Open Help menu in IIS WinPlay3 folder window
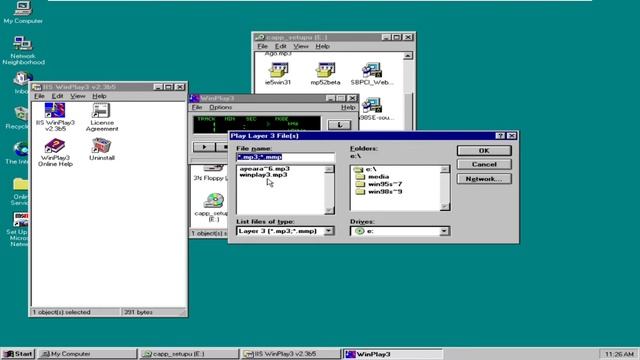The image size is (640, 360). tap(99, 96)
